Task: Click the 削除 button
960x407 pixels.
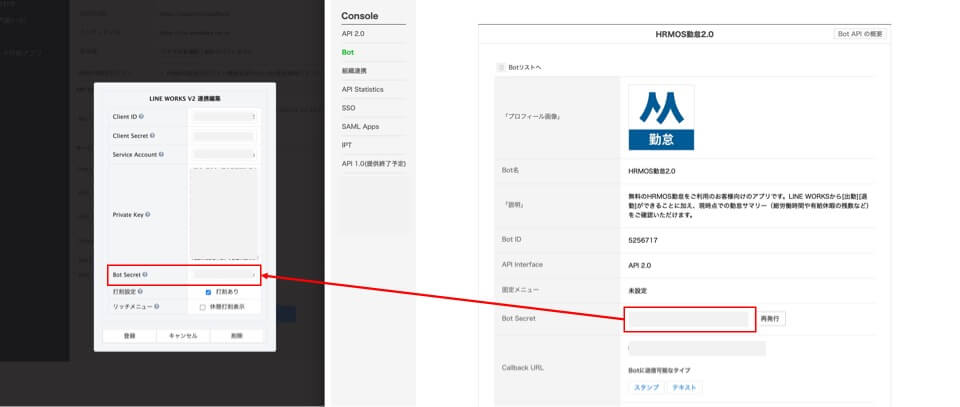Action: point(237,336)
